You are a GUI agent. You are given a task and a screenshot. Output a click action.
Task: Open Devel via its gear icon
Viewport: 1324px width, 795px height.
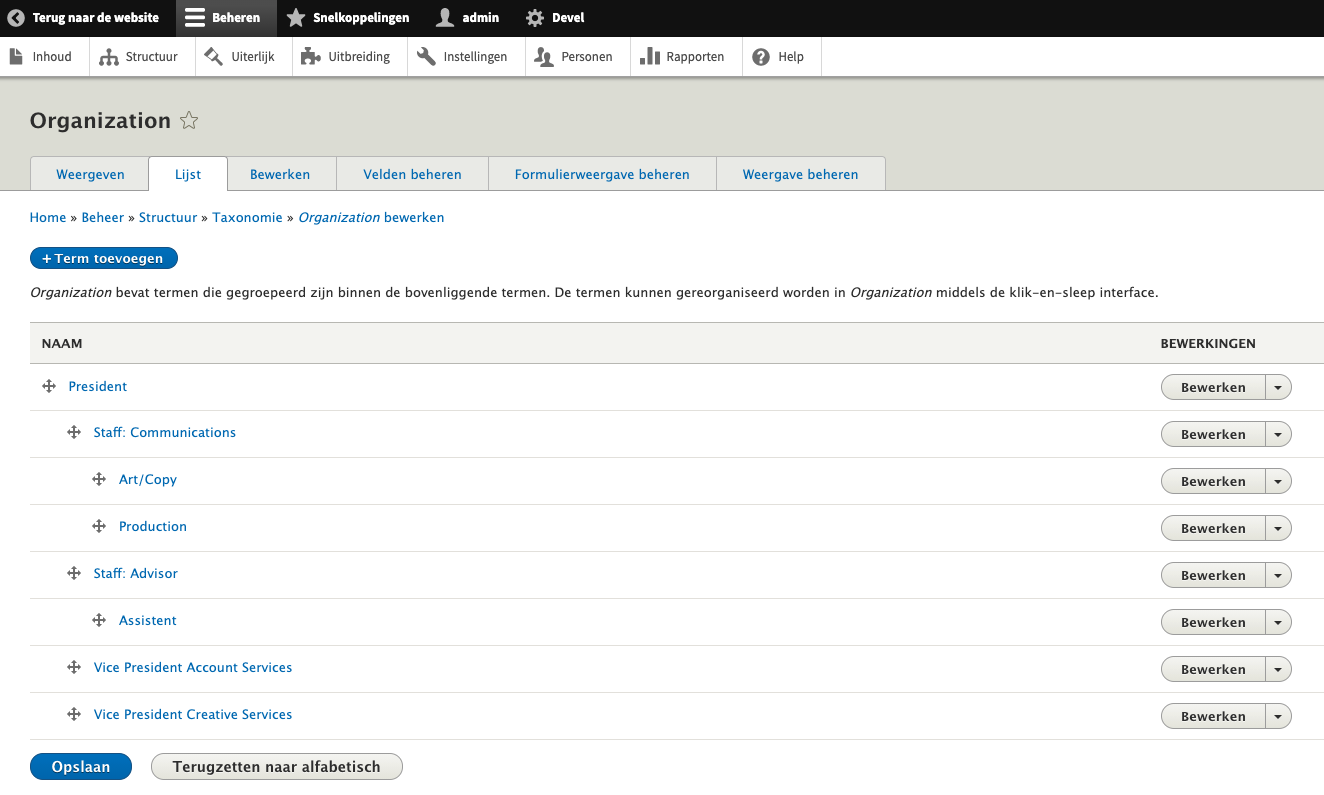click(x=533, y=17)
